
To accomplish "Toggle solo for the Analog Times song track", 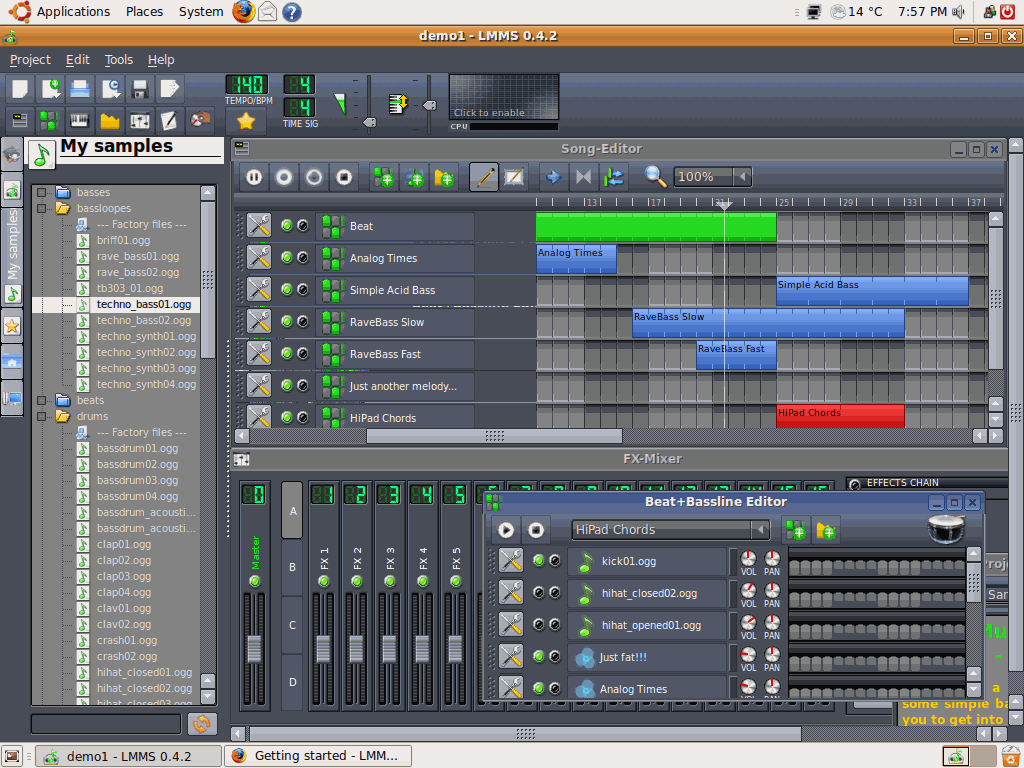I will 303,258.
